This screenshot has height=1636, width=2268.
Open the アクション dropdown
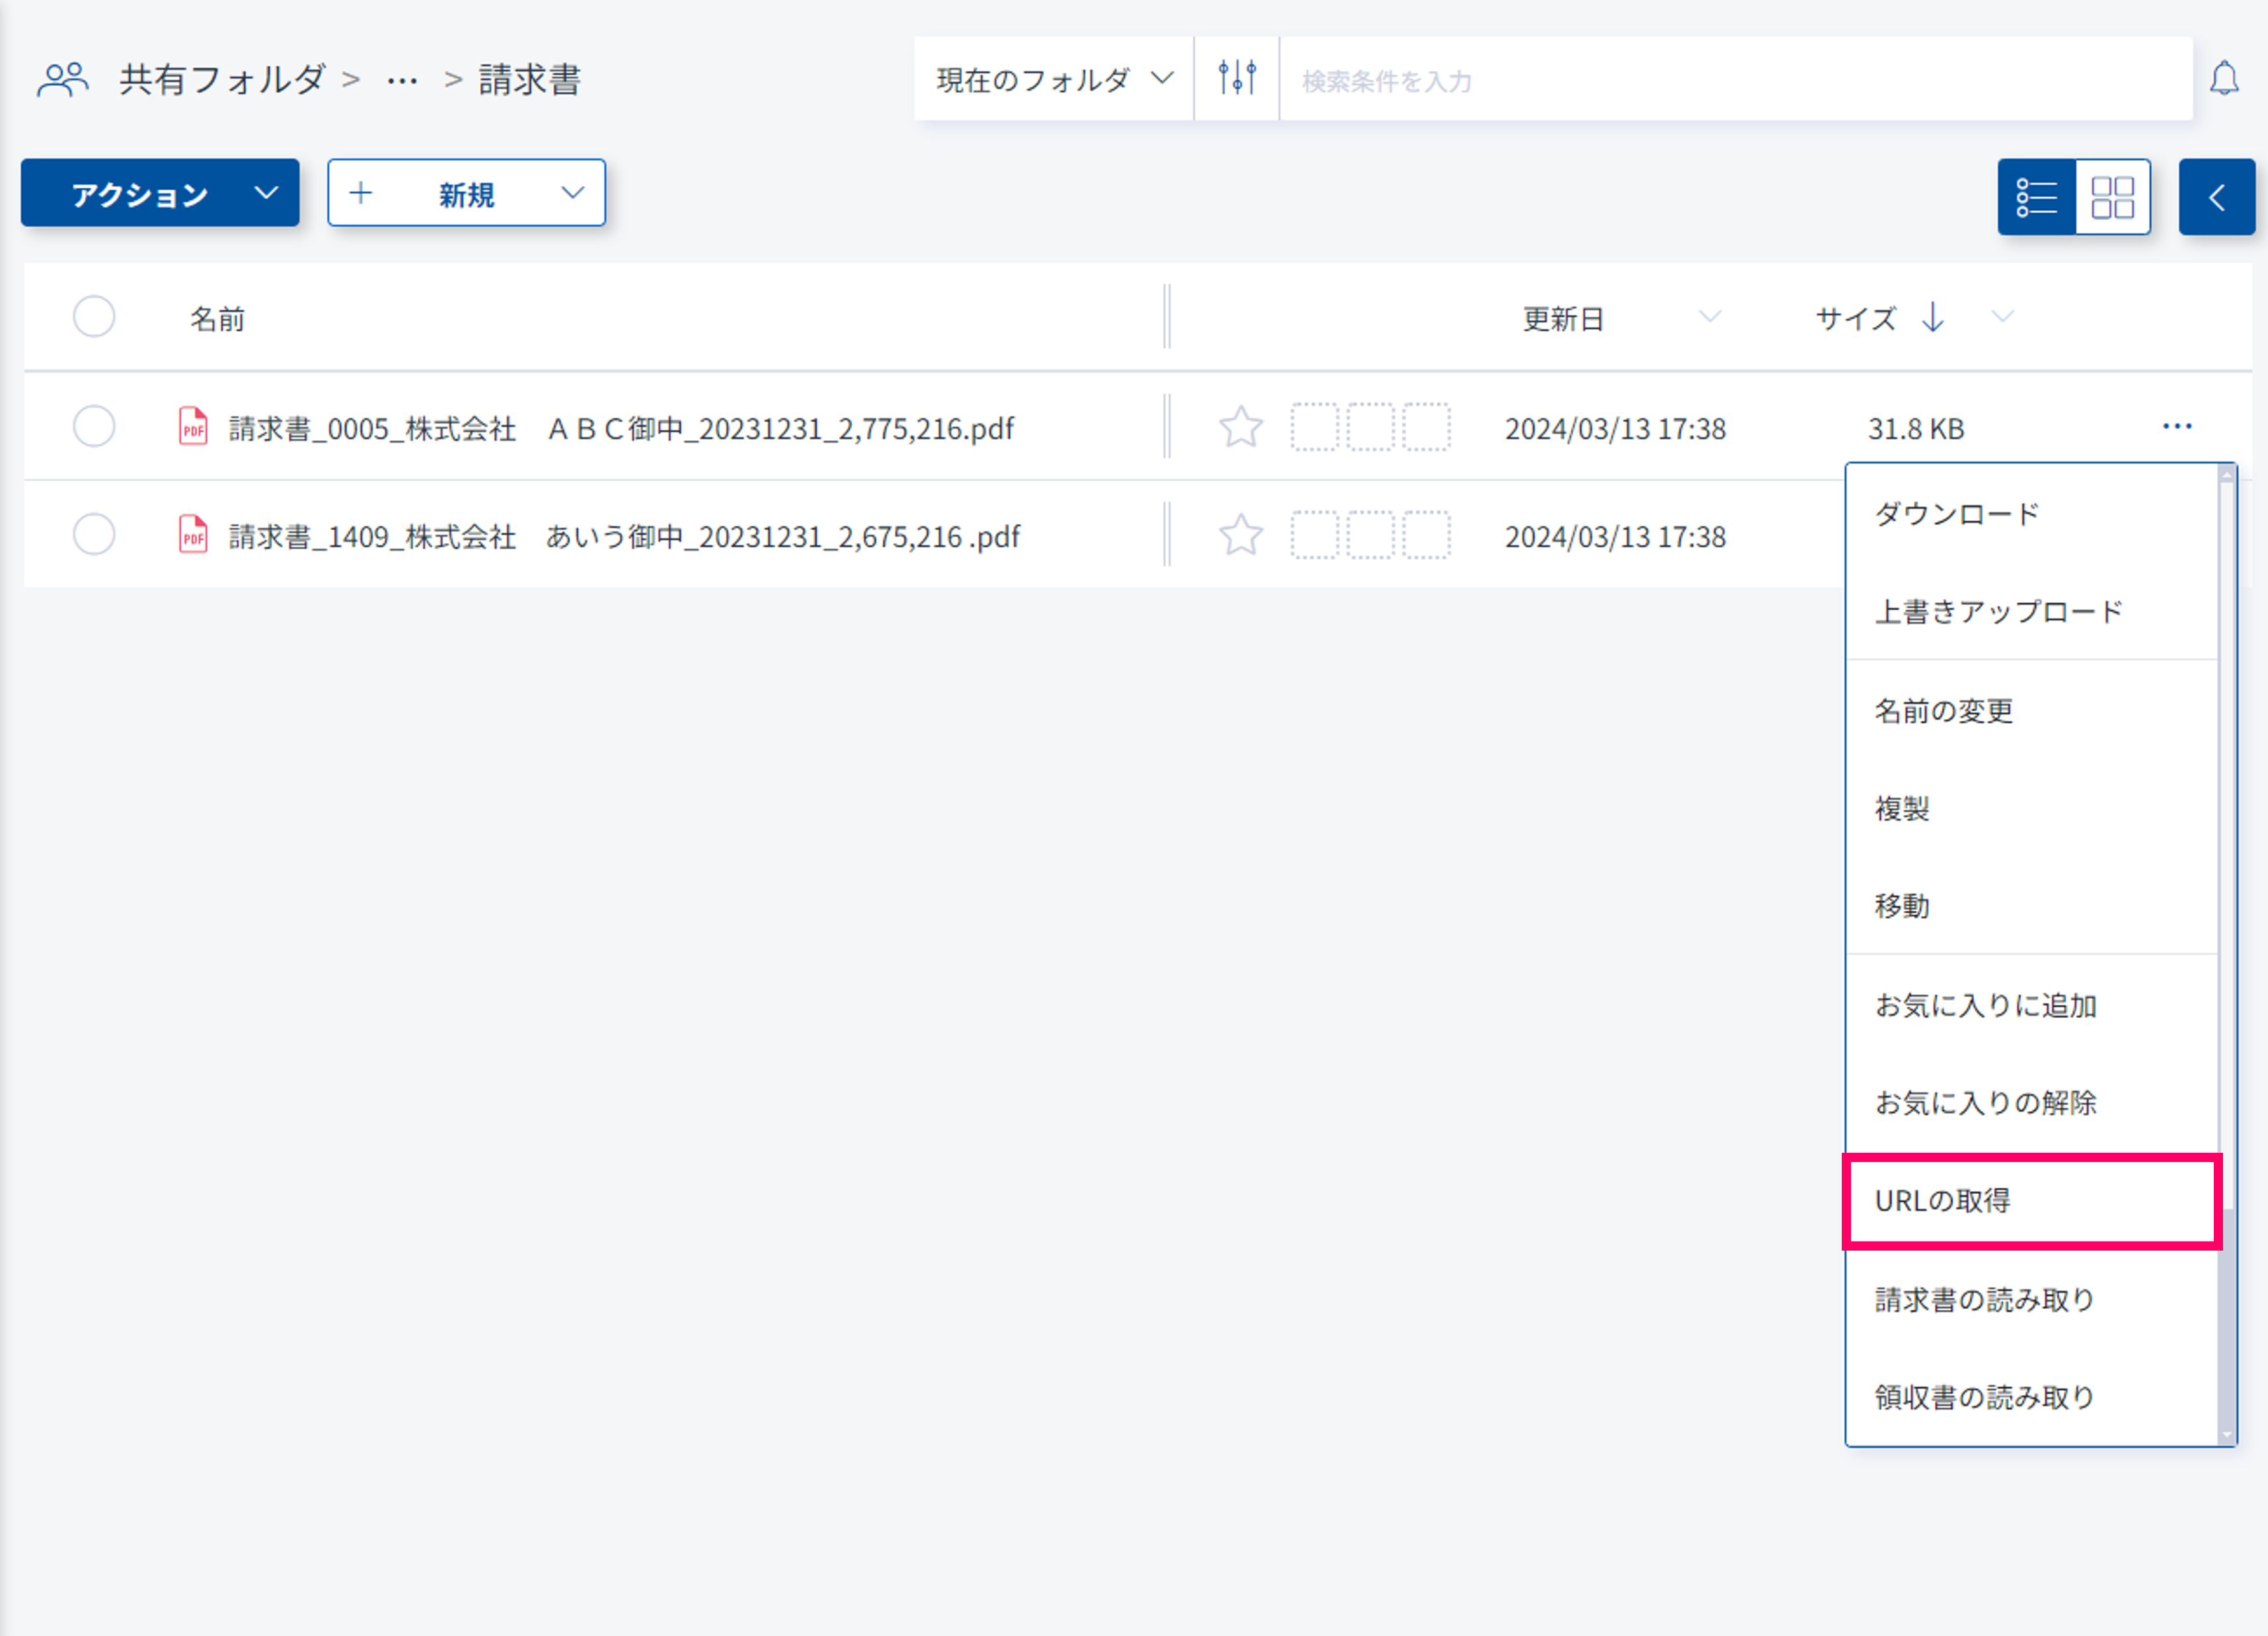point(160,193)
